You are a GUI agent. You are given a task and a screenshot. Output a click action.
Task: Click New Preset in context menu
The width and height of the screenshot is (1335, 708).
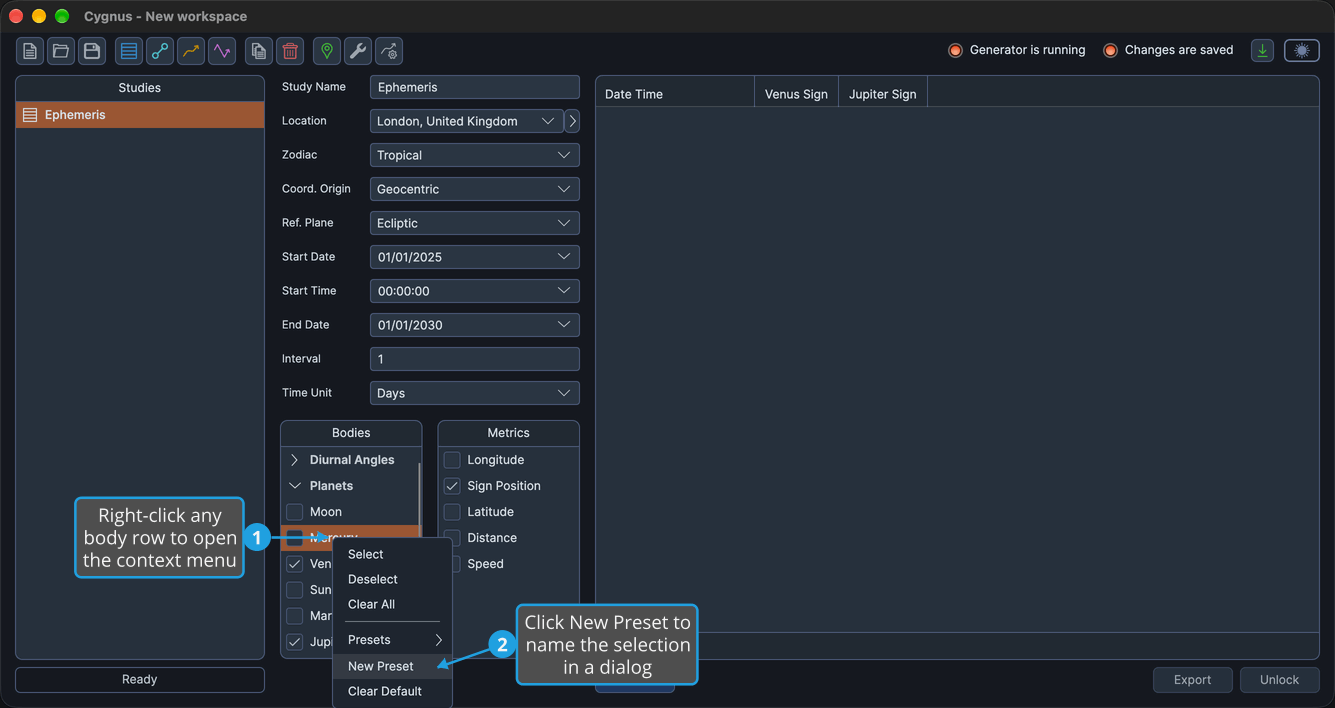pos(393,666)
